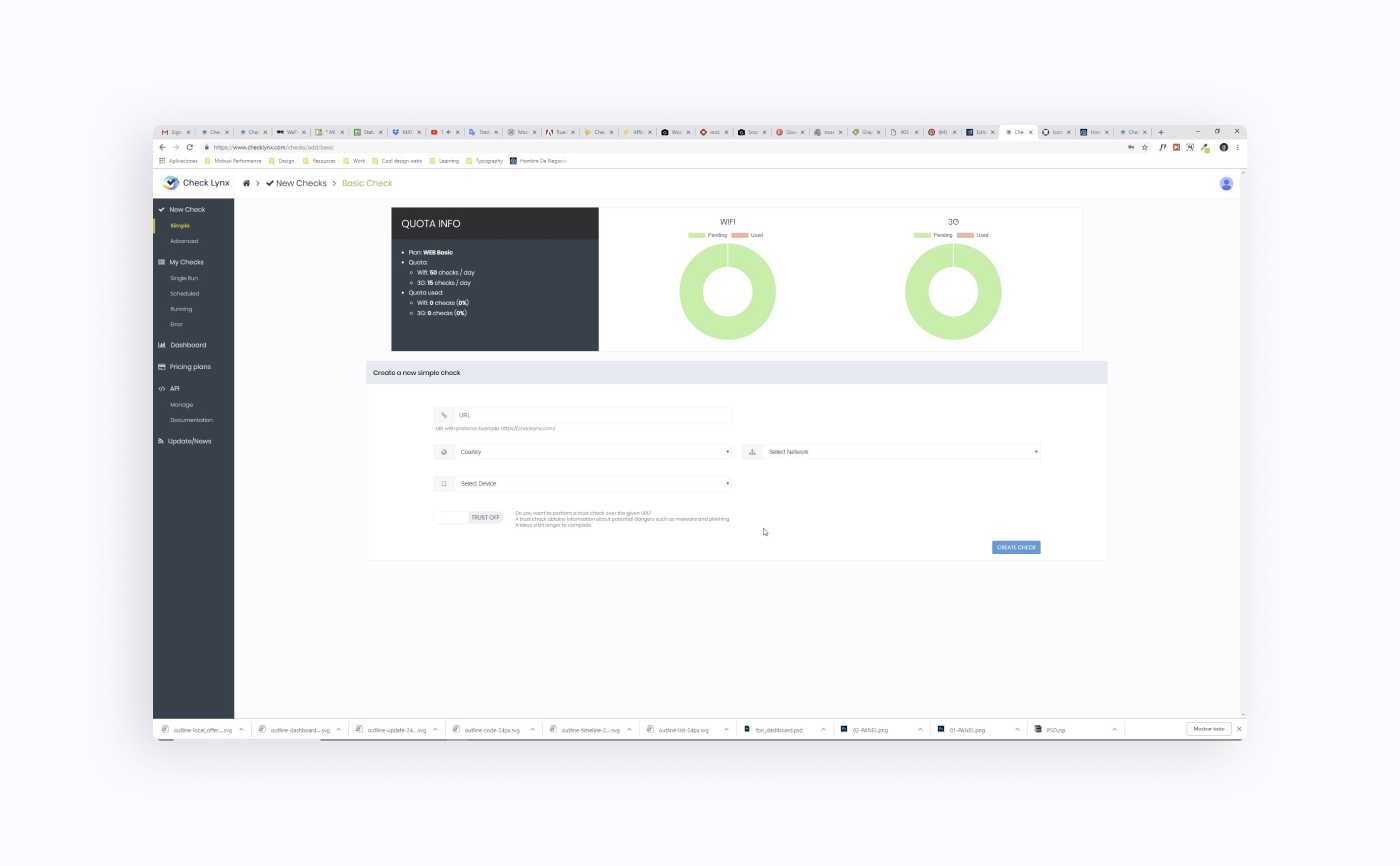Open the Design bookmarks folder
Image resolution: width=1400 pixels, height=866 pixels.
282,160
